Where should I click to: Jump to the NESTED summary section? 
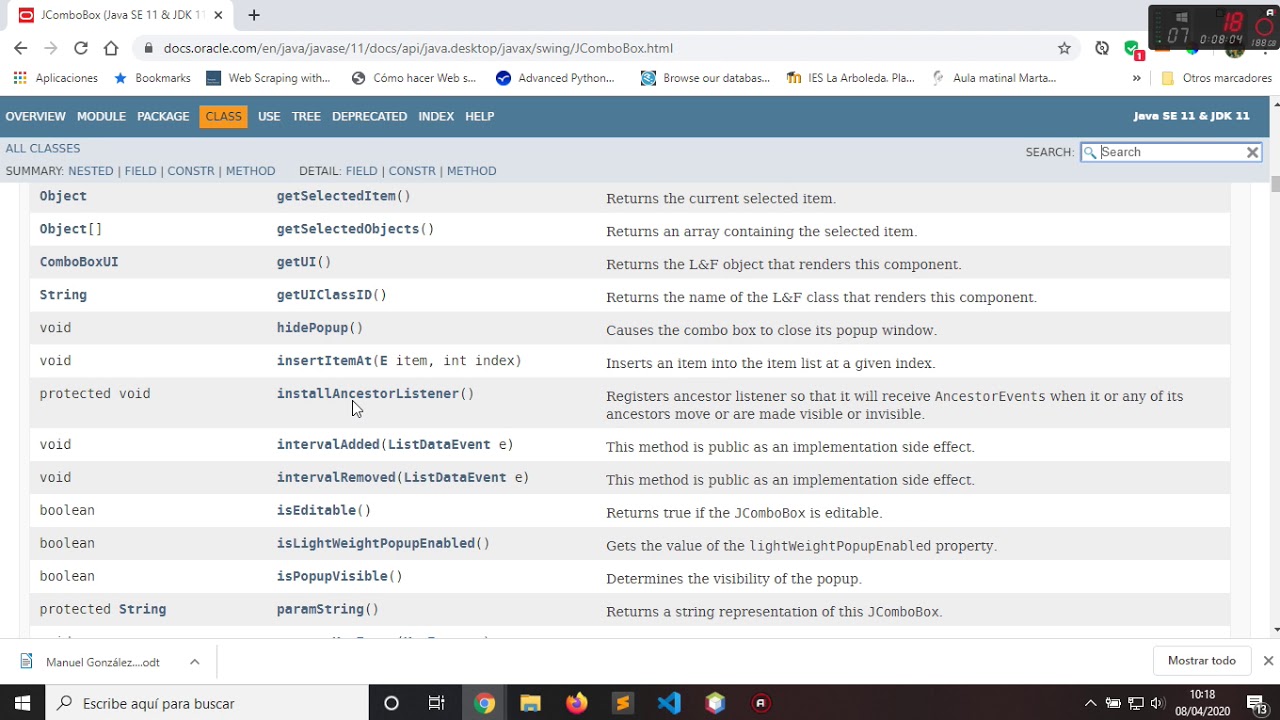point(90,171)
